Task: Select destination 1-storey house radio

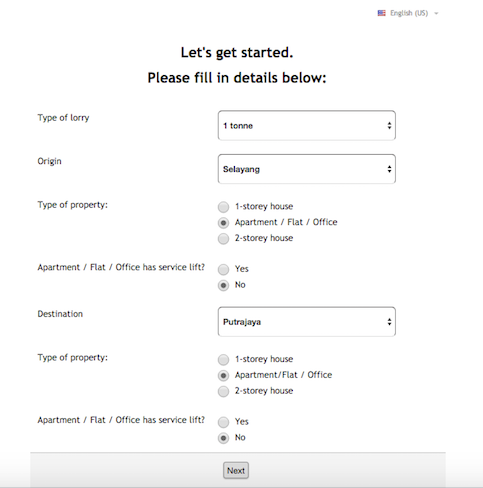Action: (223, 360)
